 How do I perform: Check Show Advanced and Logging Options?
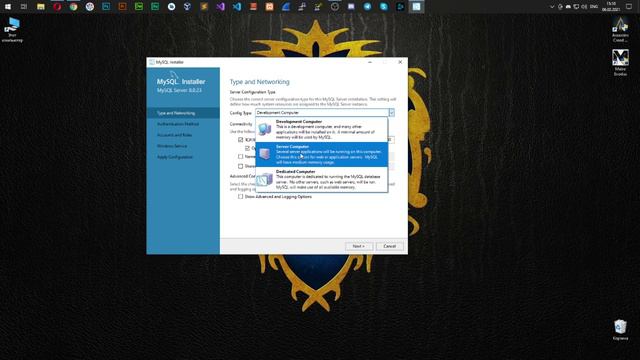tap(240, 197)
